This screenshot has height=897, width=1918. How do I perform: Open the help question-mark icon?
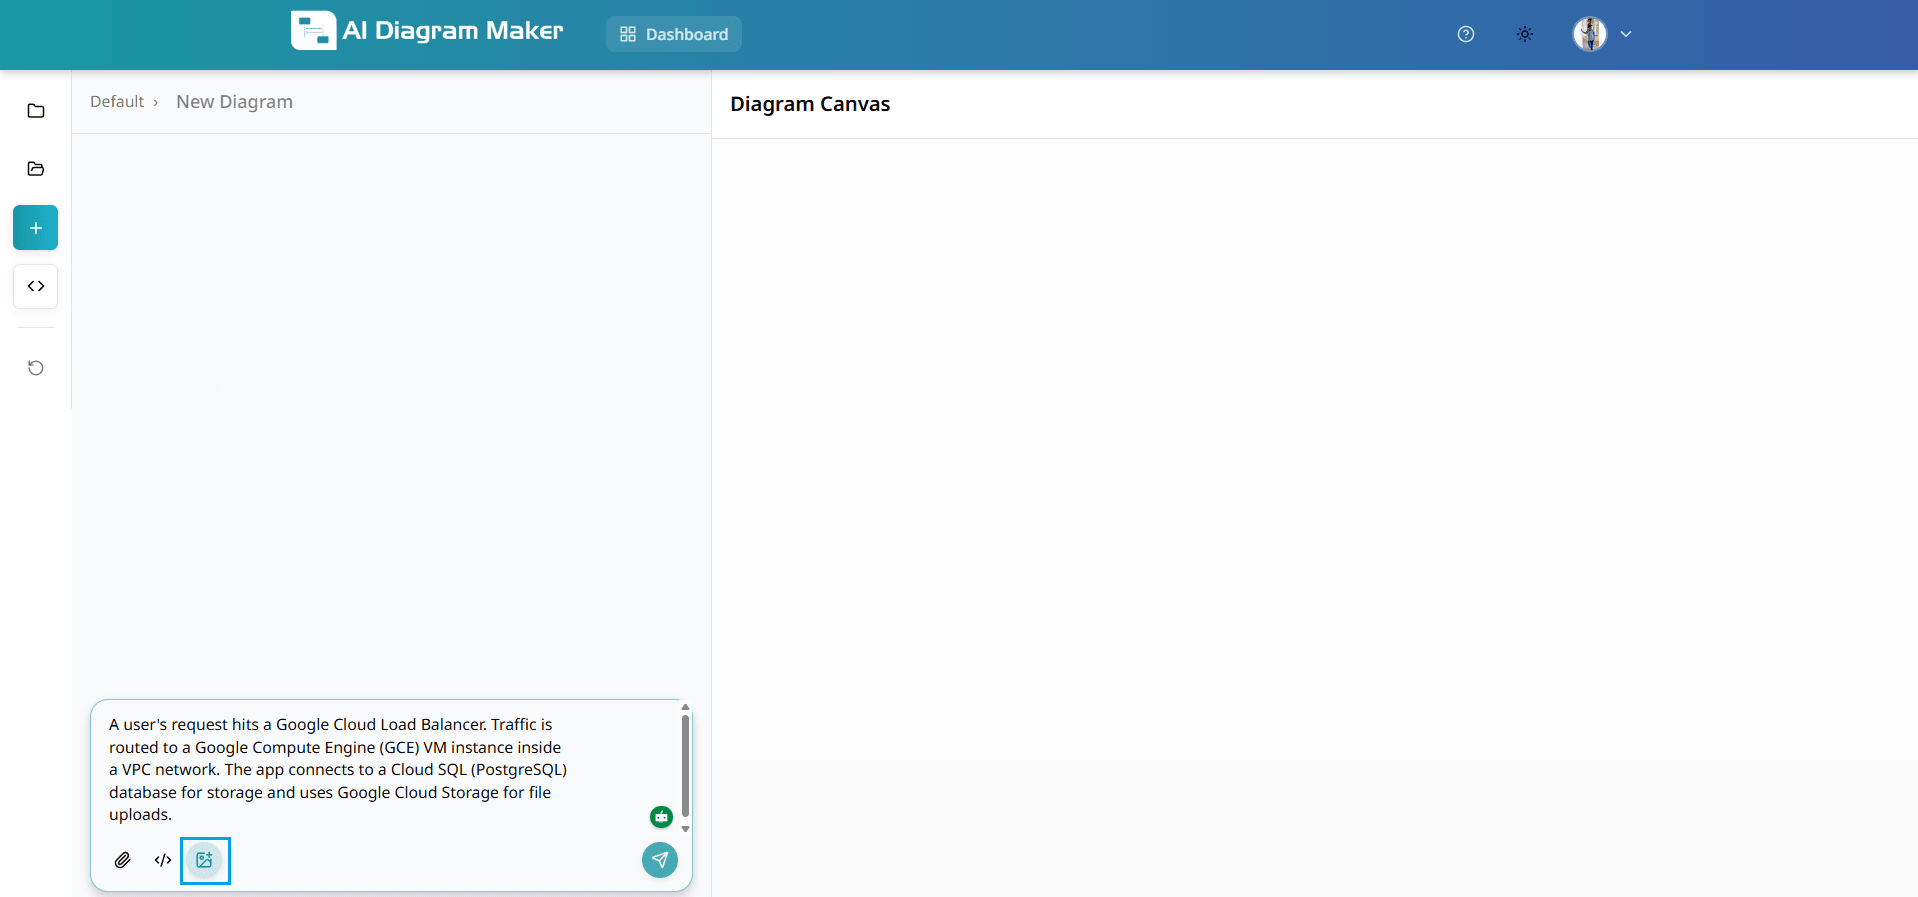tap(1466, 34)
